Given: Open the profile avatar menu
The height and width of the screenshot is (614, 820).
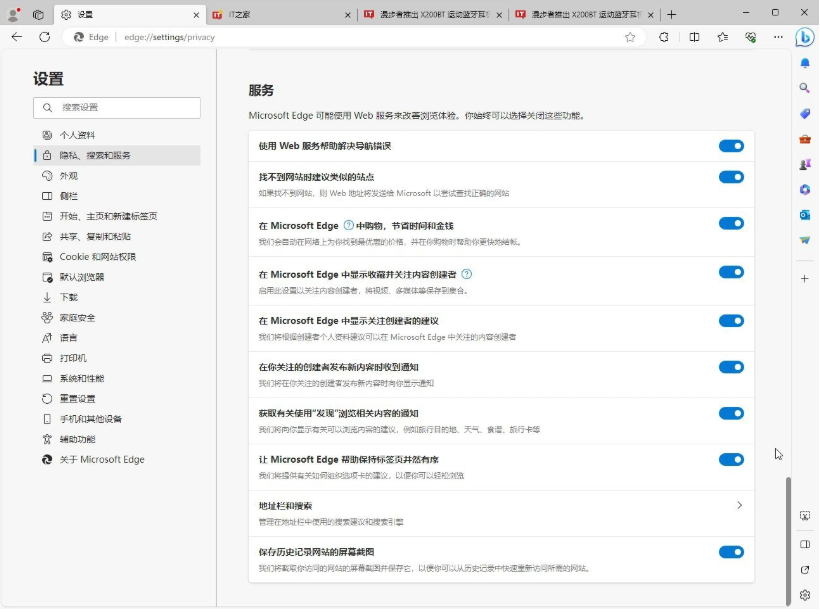Looking at the screenshot, I should pos(14,14).
